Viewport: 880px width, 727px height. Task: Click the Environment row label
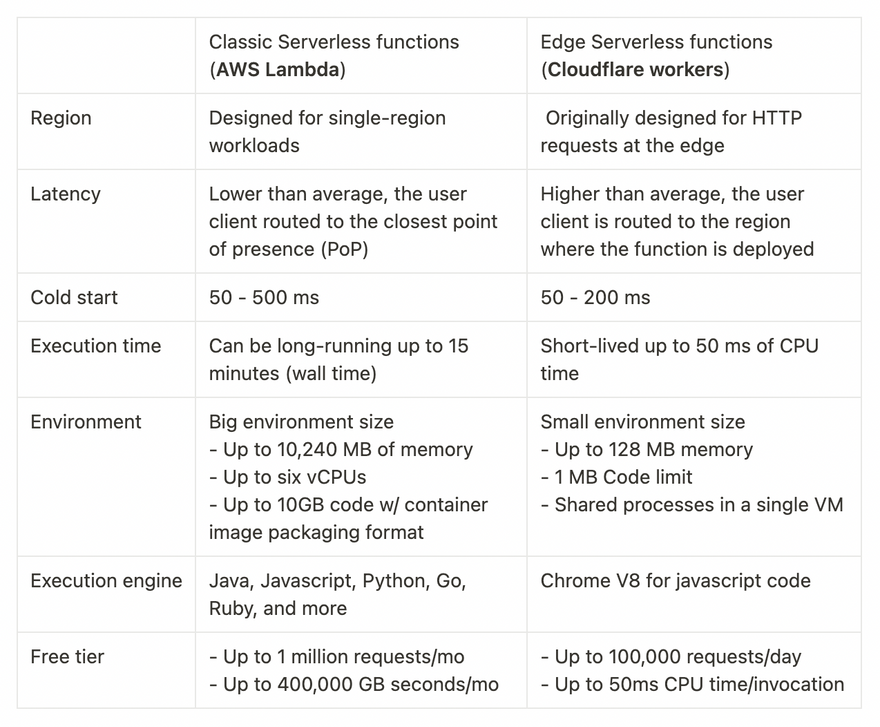tap(86, 422)
